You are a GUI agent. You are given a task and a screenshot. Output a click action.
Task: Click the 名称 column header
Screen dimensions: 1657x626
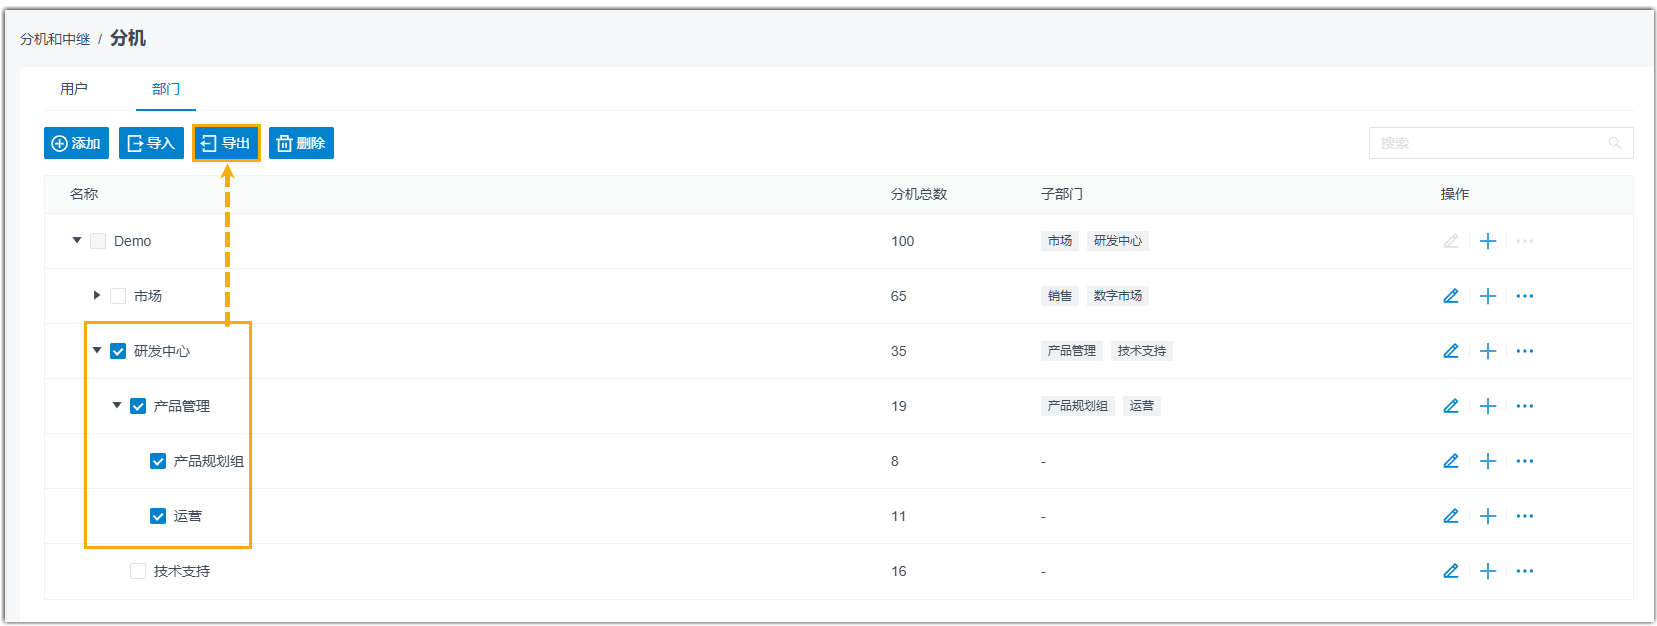tap(84, 194)
